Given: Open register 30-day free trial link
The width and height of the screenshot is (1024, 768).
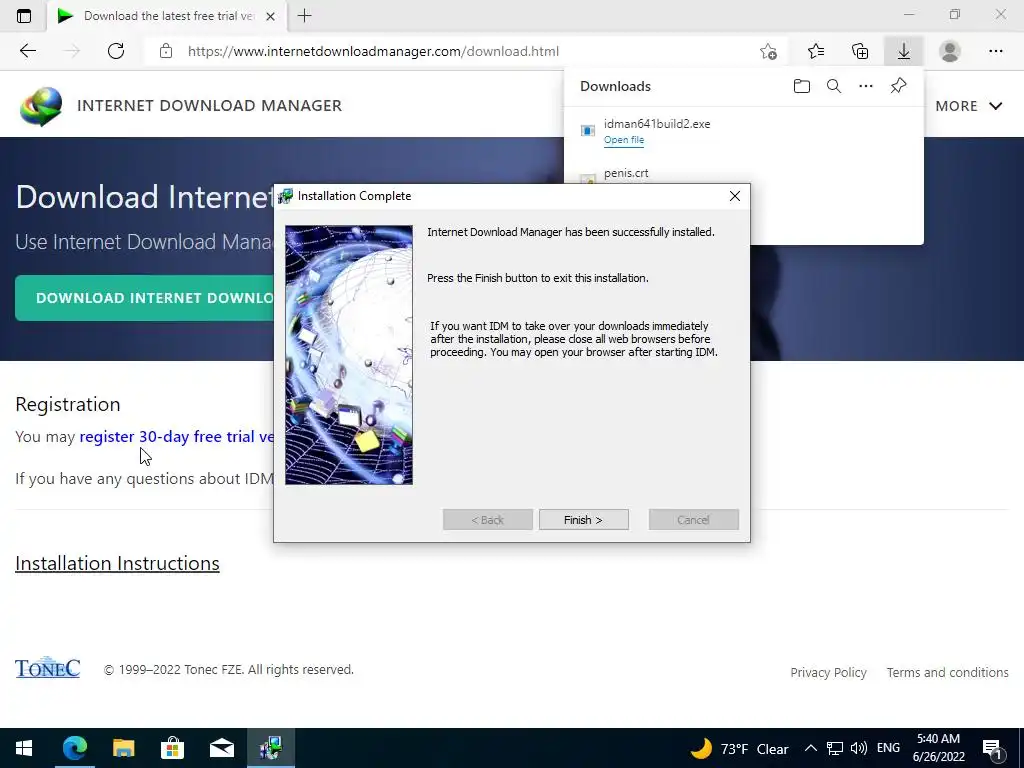Looking at the screenshot, I should [176, 437].
